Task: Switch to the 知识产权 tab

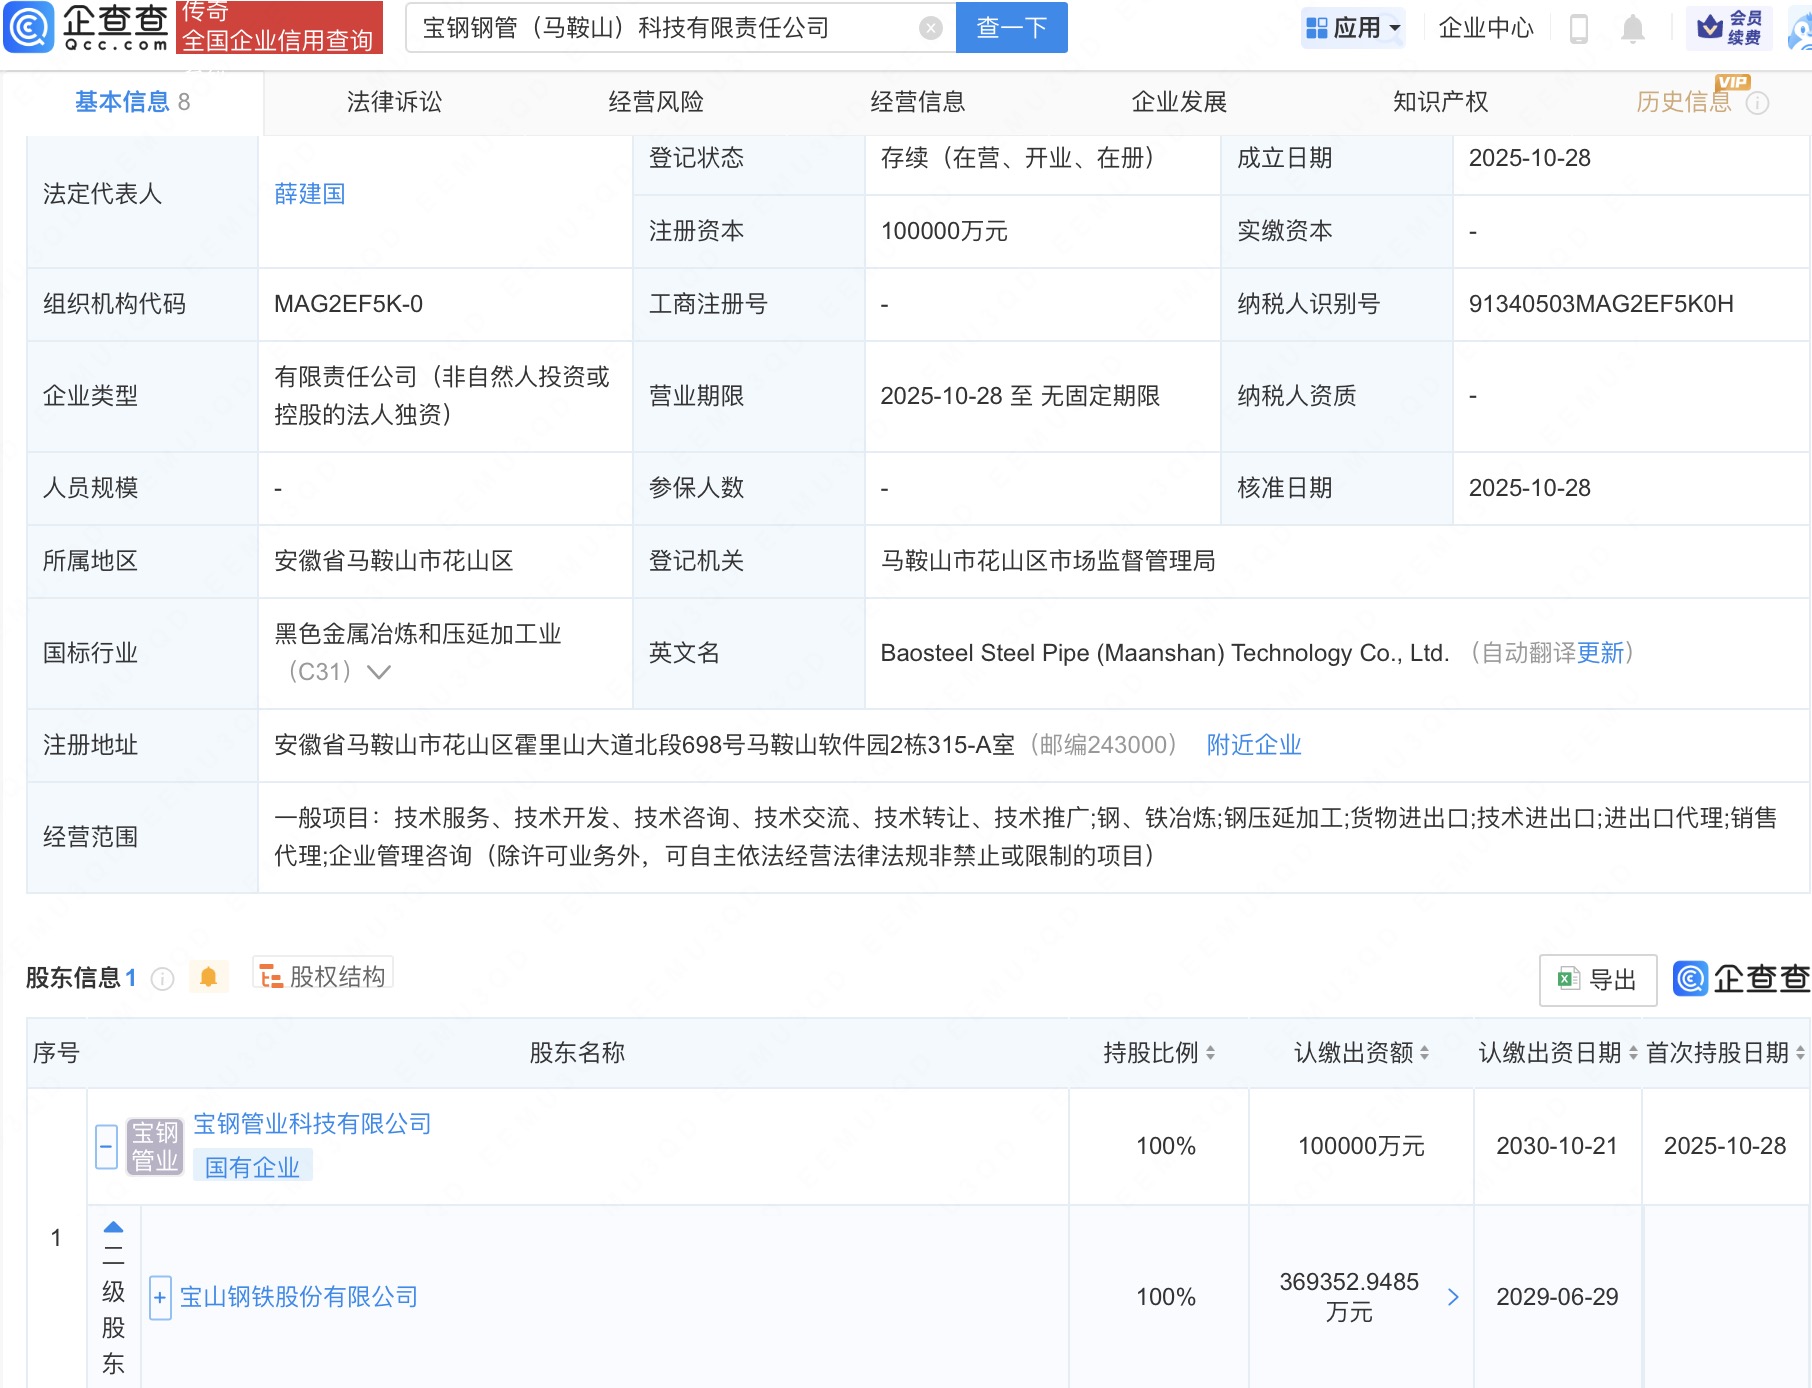Action: click(x=1440, y=102)
